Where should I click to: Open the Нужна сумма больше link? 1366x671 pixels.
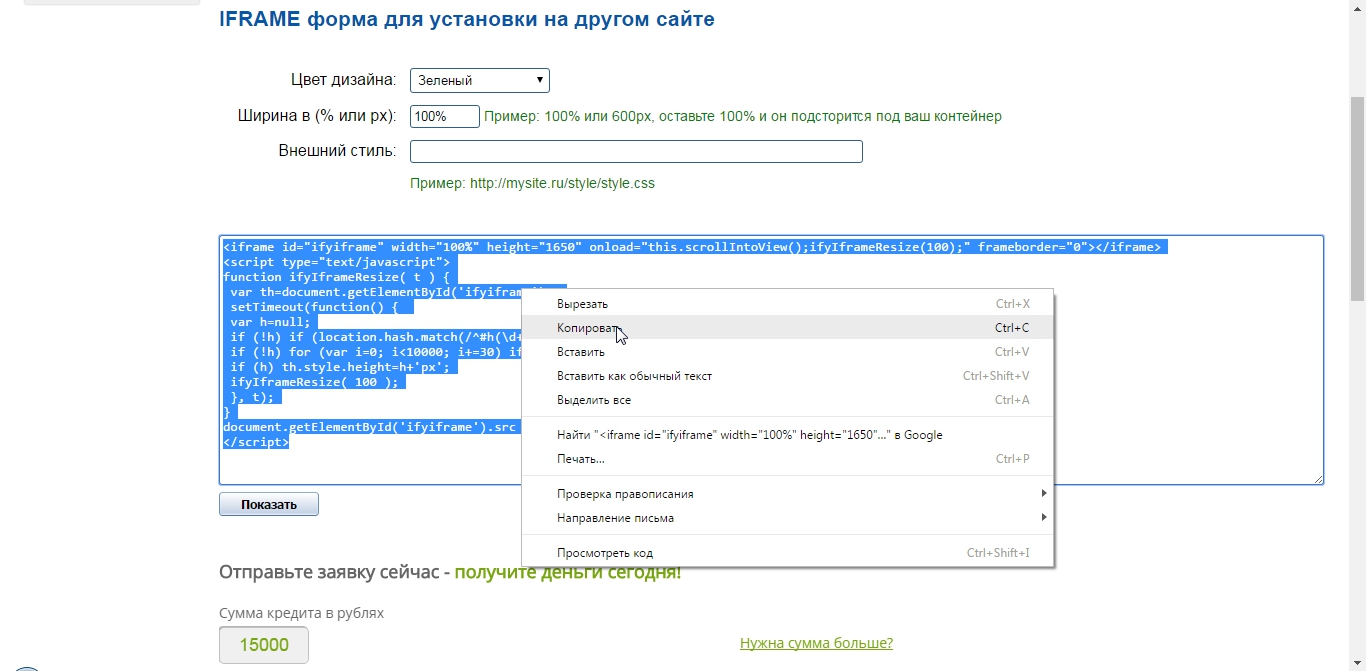816,643
